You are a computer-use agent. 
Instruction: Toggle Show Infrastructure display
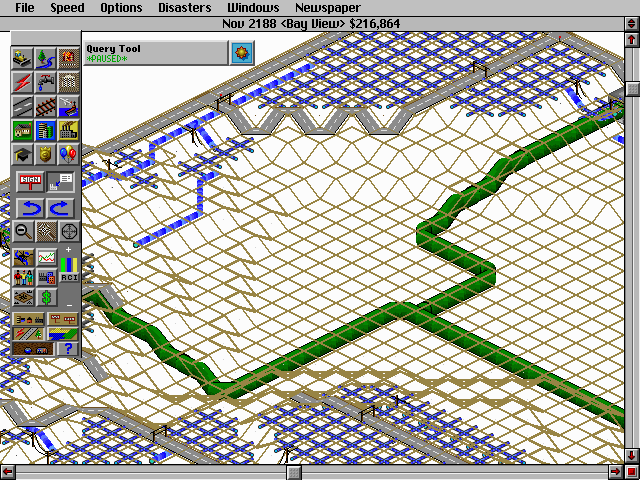pos(28,334)
